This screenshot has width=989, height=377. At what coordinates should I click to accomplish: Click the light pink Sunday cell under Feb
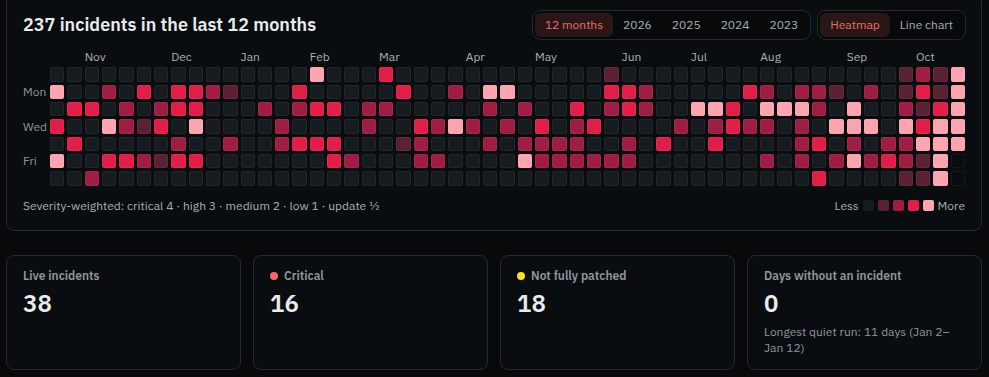pos(317,74)
